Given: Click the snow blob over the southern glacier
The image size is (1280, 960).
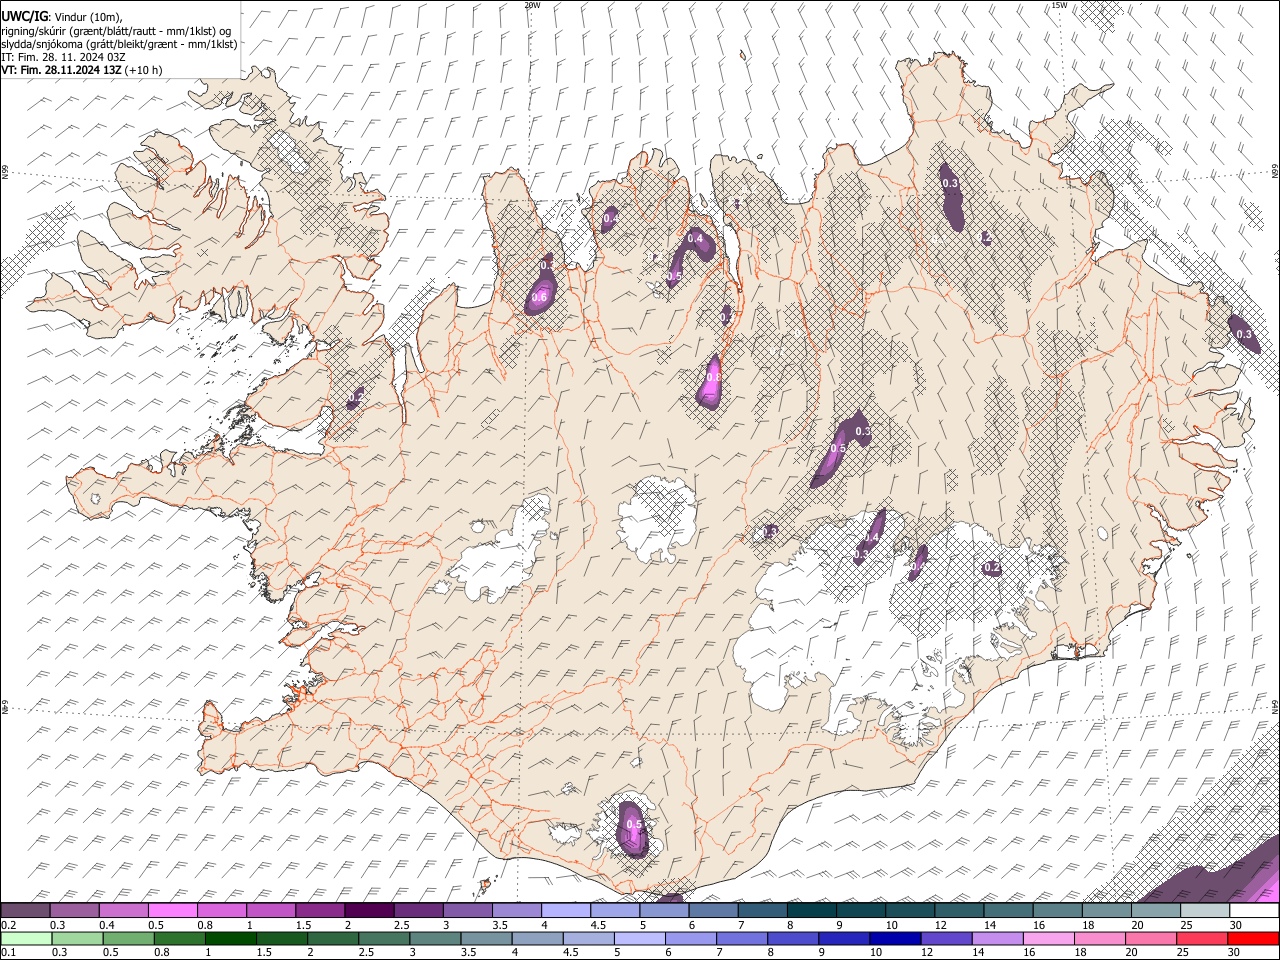Looking at the screenshot, I should (633, 828).
